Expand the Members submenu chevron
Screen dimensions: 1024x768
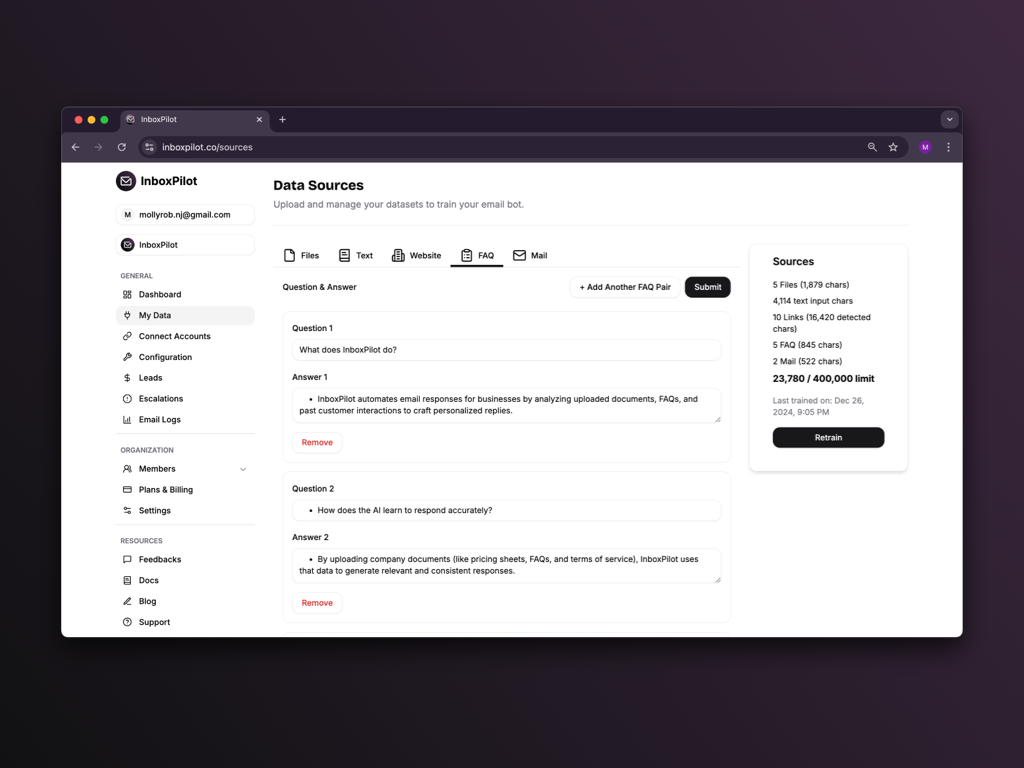pyautogui.click(x=243, y=470)
